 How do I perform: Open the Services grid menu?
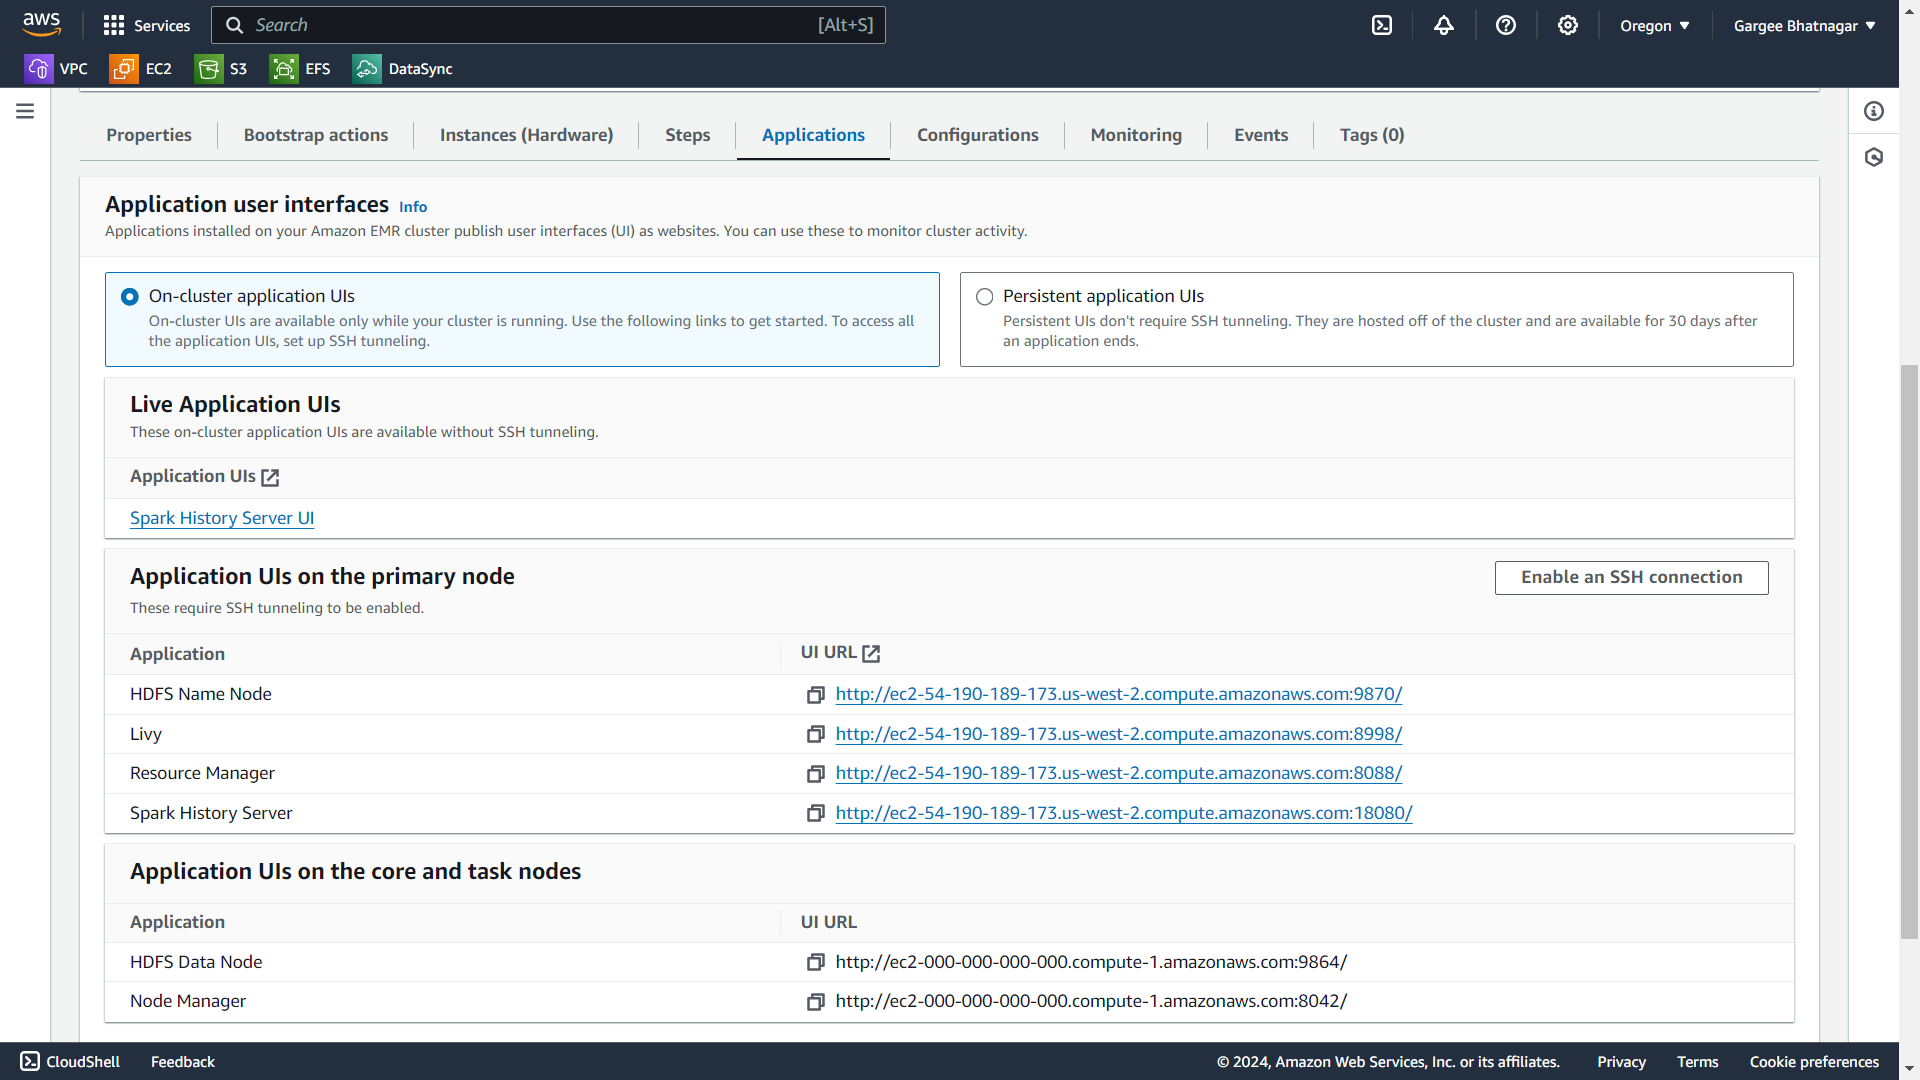pyautogui.click(x=146, y=26)
